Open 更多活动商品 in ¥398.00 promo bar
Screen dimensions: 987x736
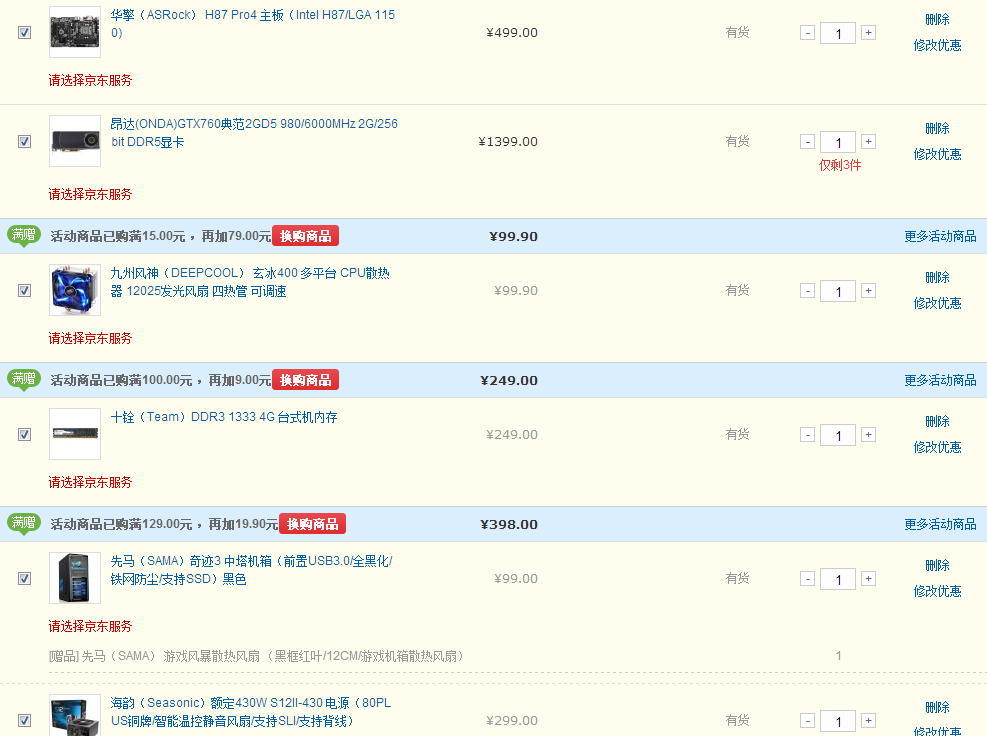click(x=940, y=524)
